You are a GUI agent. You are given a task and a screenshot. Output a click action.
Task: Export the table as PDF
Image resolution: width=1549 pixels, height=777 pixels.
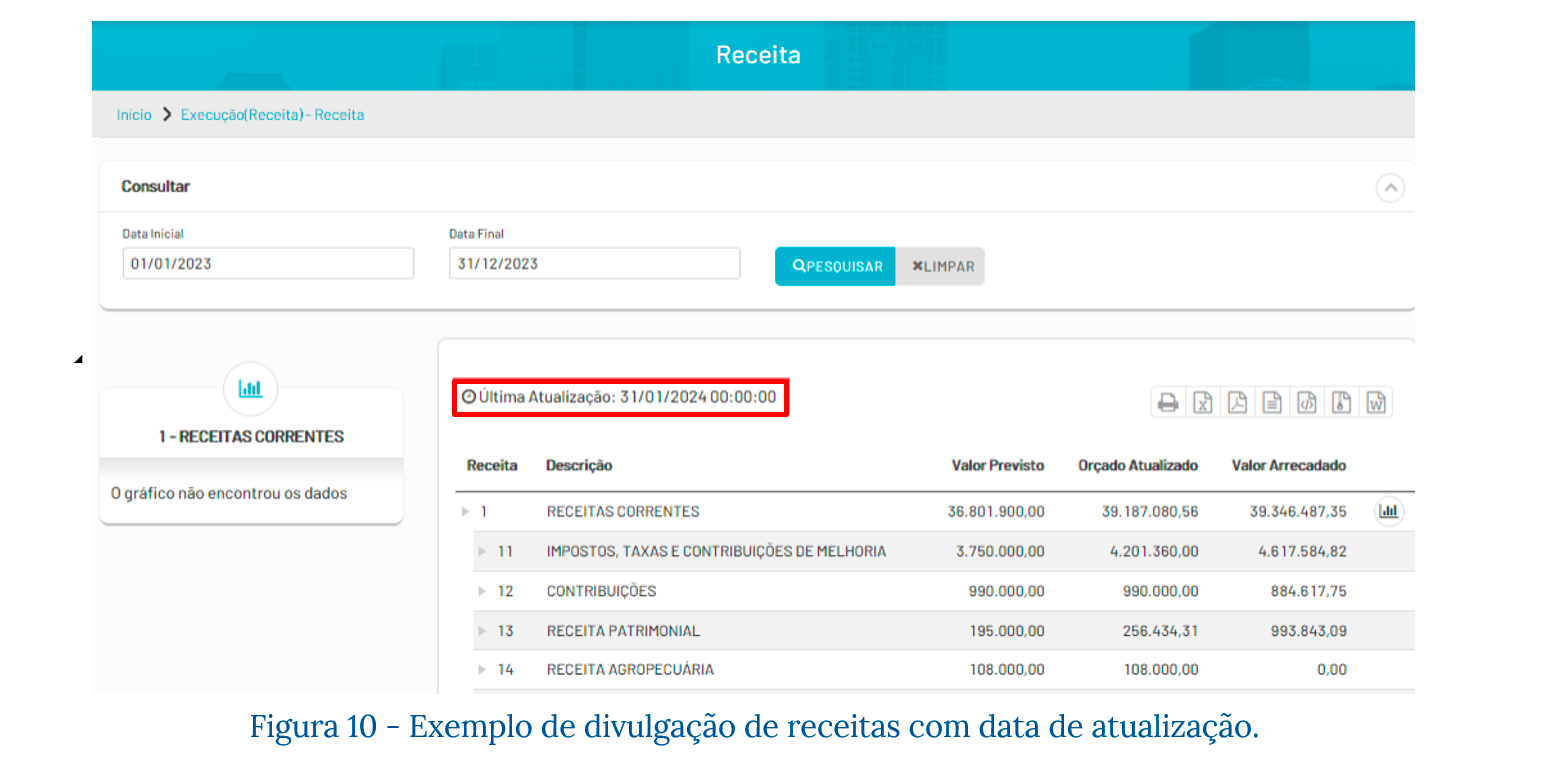point(1237,403)
